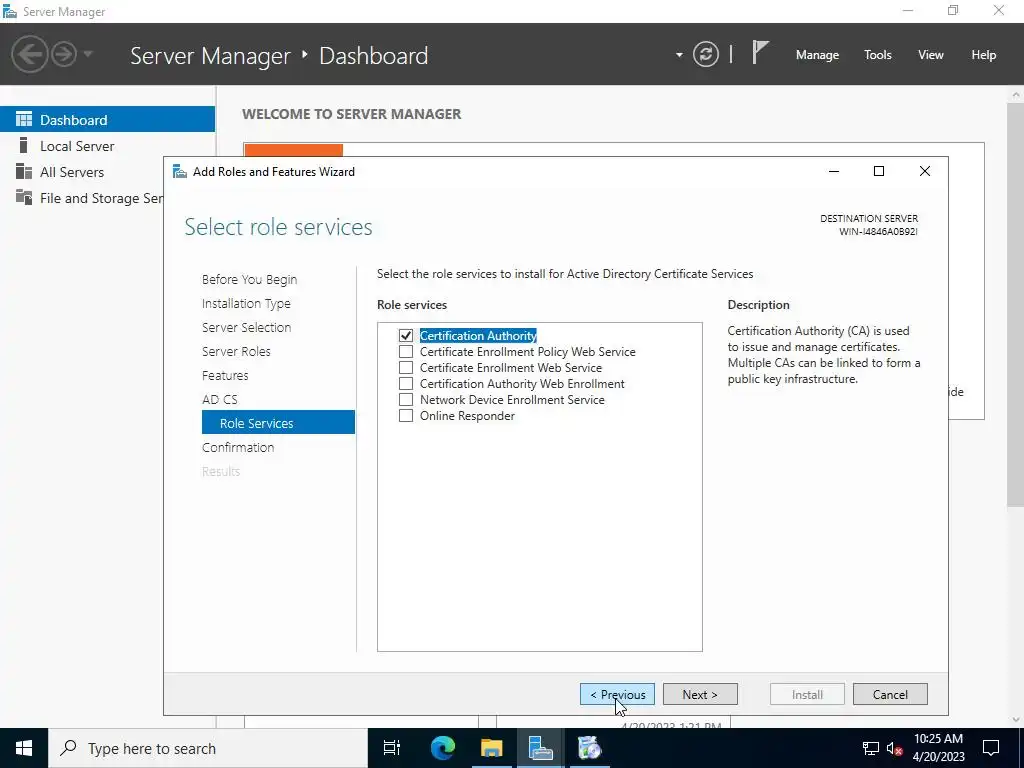This screenshot has width=1024, height=768.
Task: Click the wizard title bar icon
Action: coord(180,171)
